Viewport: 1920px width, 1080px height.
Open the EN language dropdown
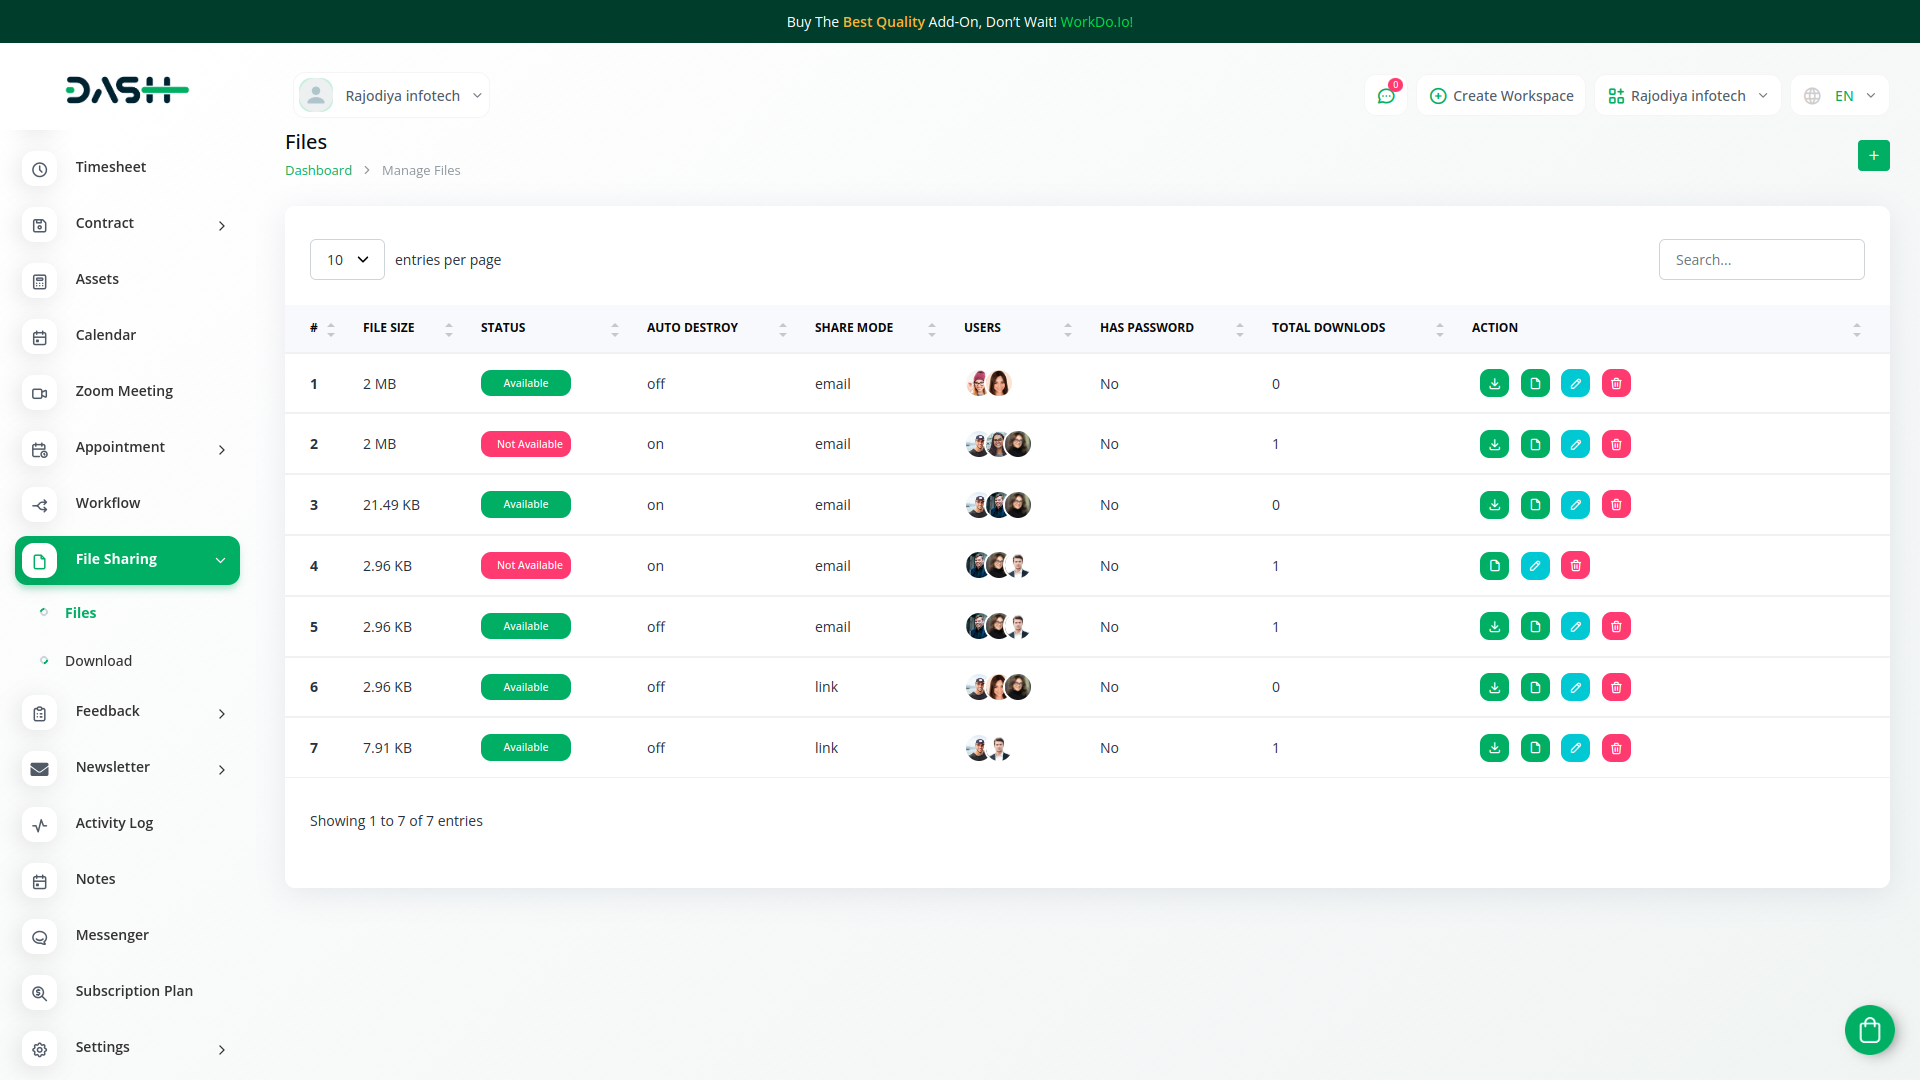pos(1842,96)
